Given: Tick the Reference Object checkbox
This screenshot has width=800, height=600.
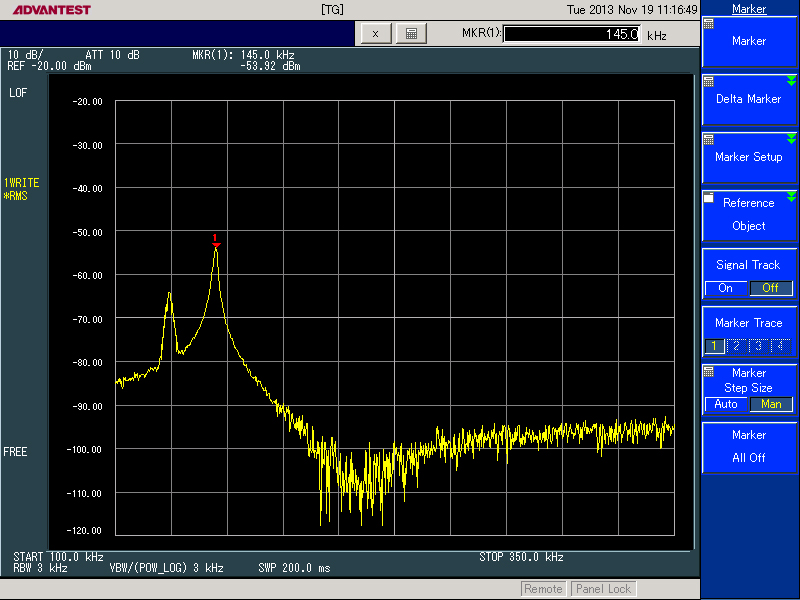Looking at the screenshot, I should [709, 198].
